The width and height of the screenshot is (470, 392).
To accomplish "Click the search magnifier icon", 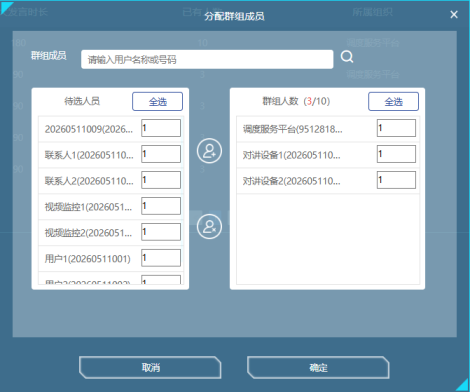I will coord(347,57).
